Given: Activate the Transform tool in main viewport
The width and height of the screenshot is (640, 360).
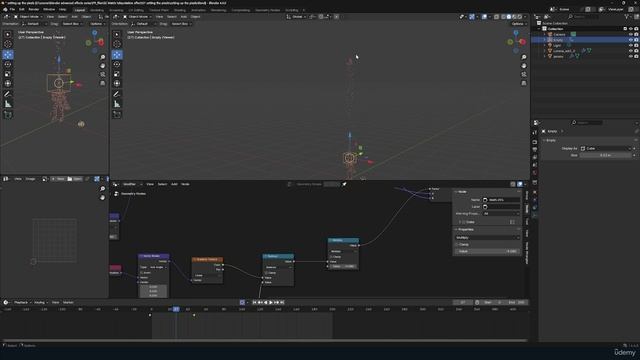Looking at the screenshot, I should (117, 84).
